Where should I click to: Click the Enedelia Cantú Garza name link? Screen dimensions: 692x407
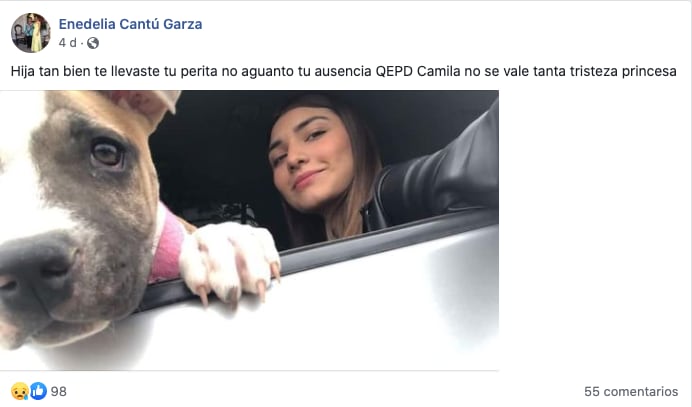tap(130, 24)
